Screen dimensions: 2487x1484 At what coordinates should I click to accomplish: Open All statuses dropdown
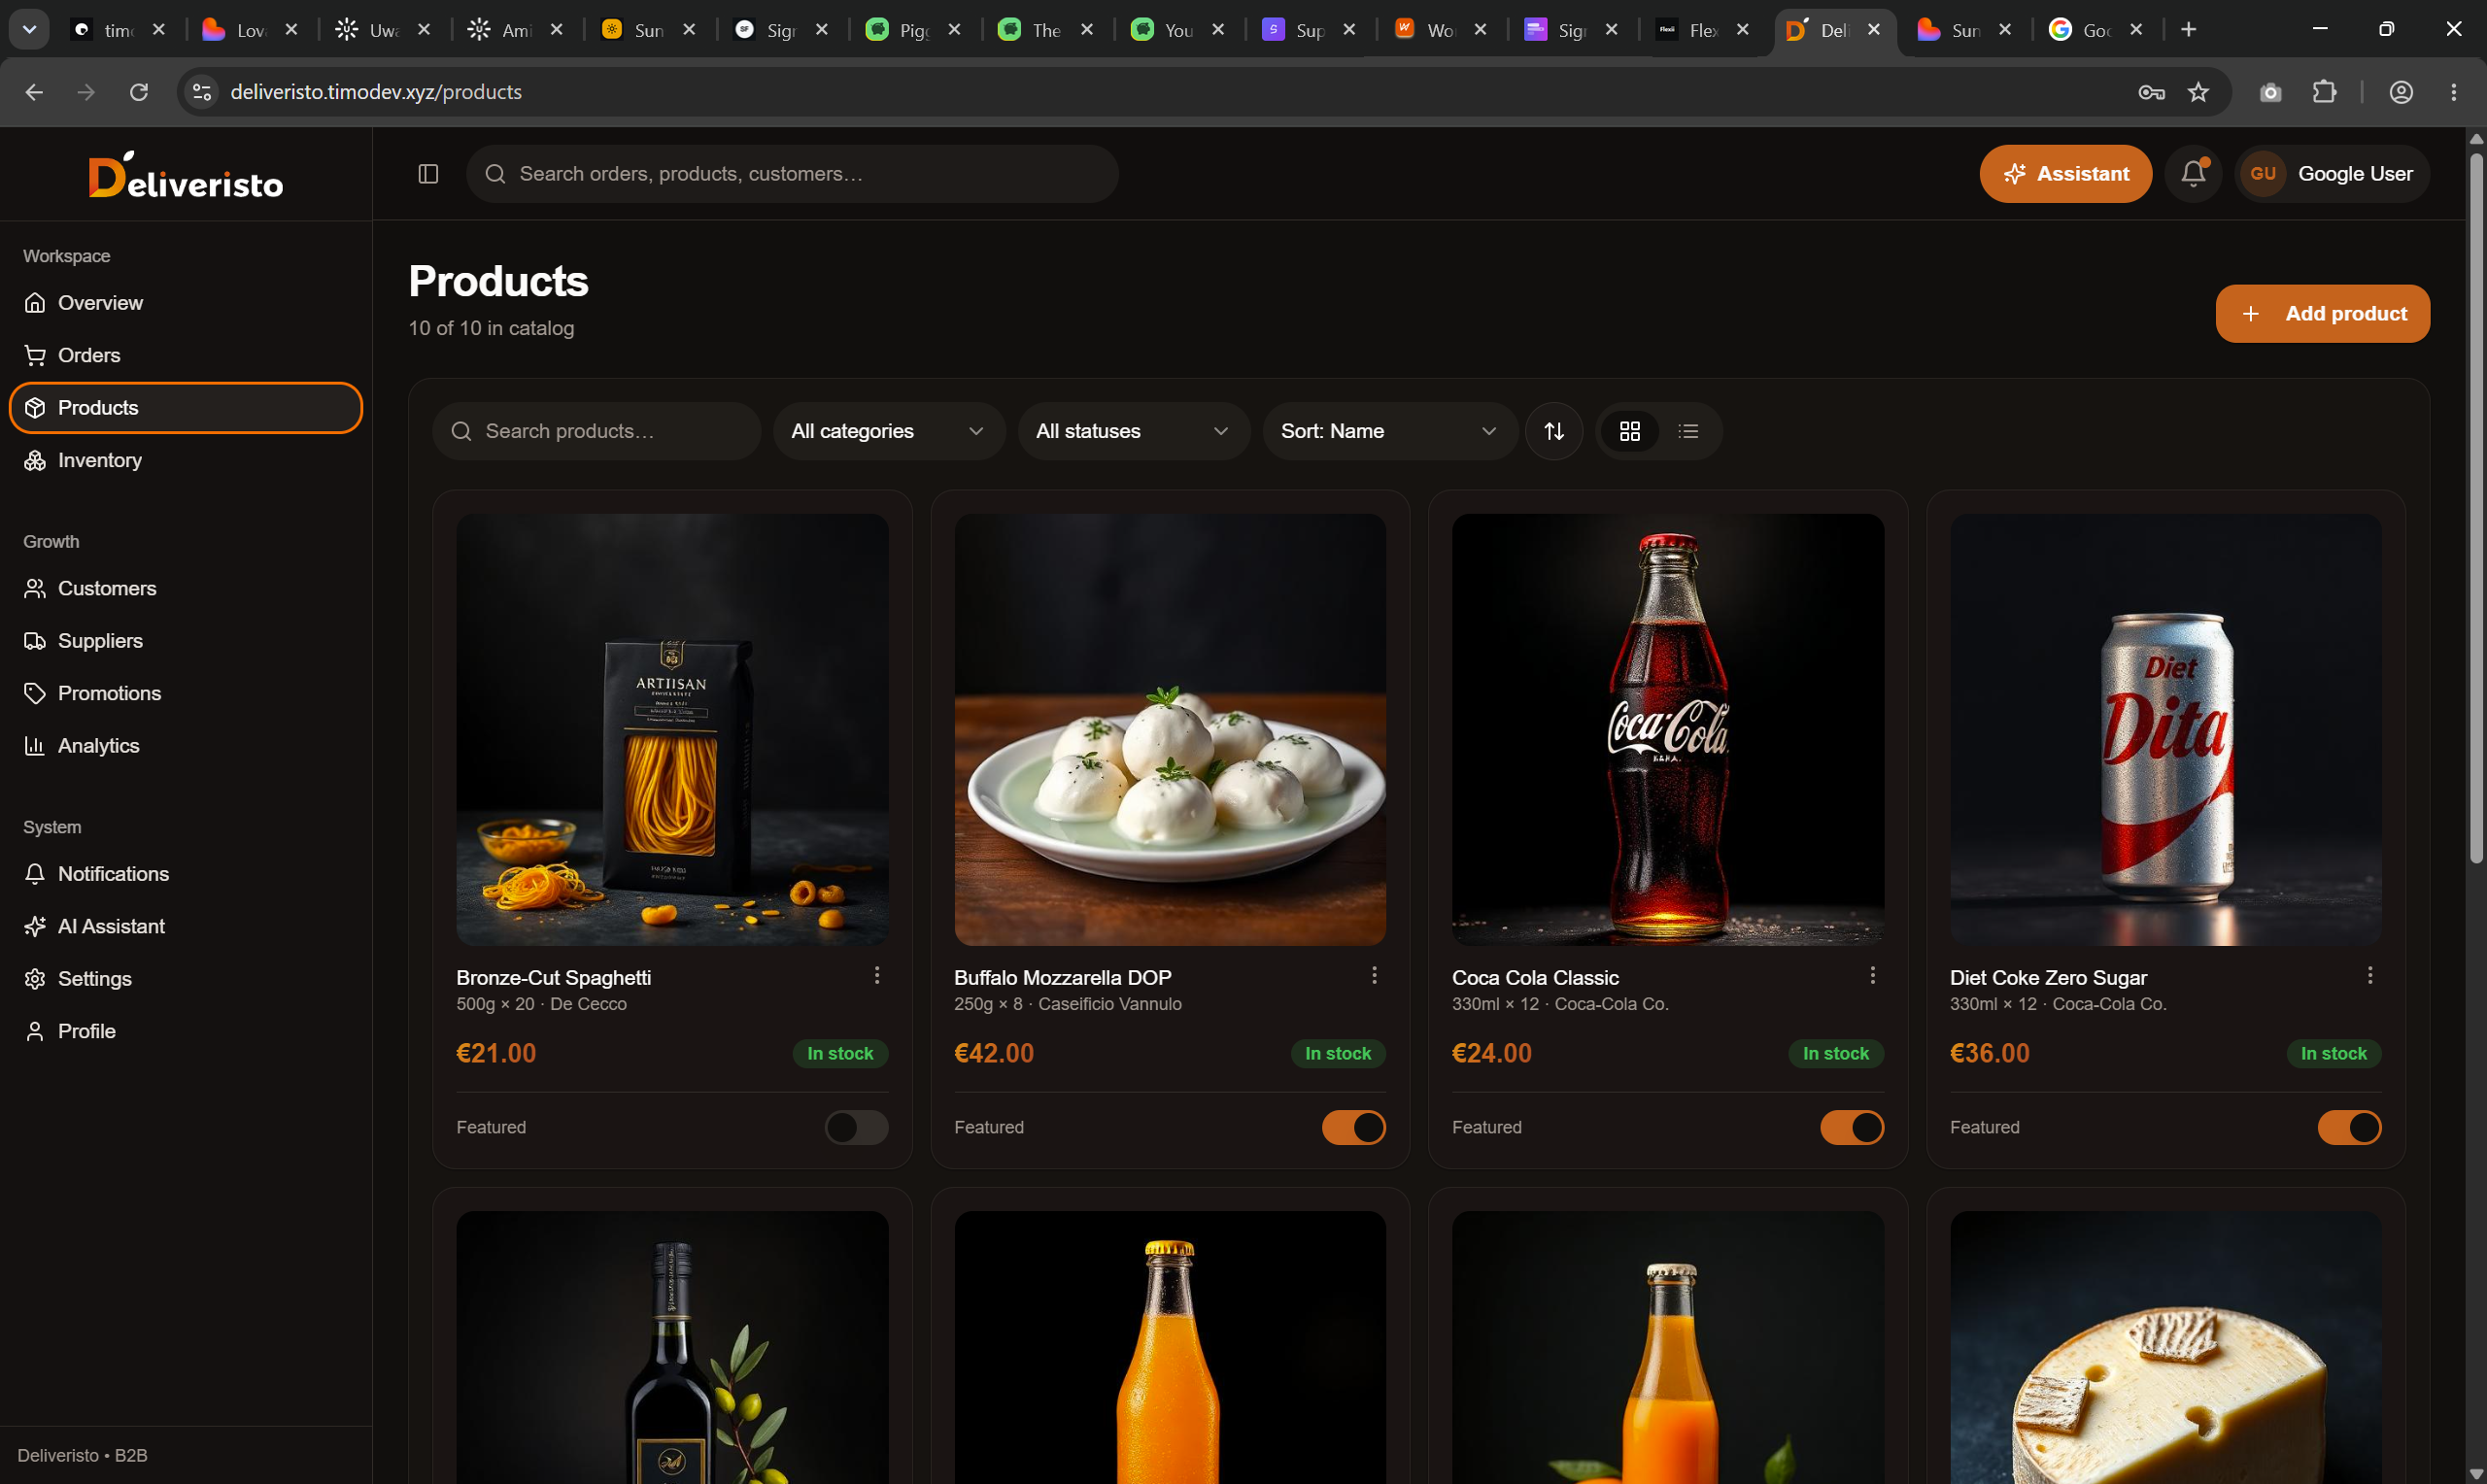(x=1133, y=431)
